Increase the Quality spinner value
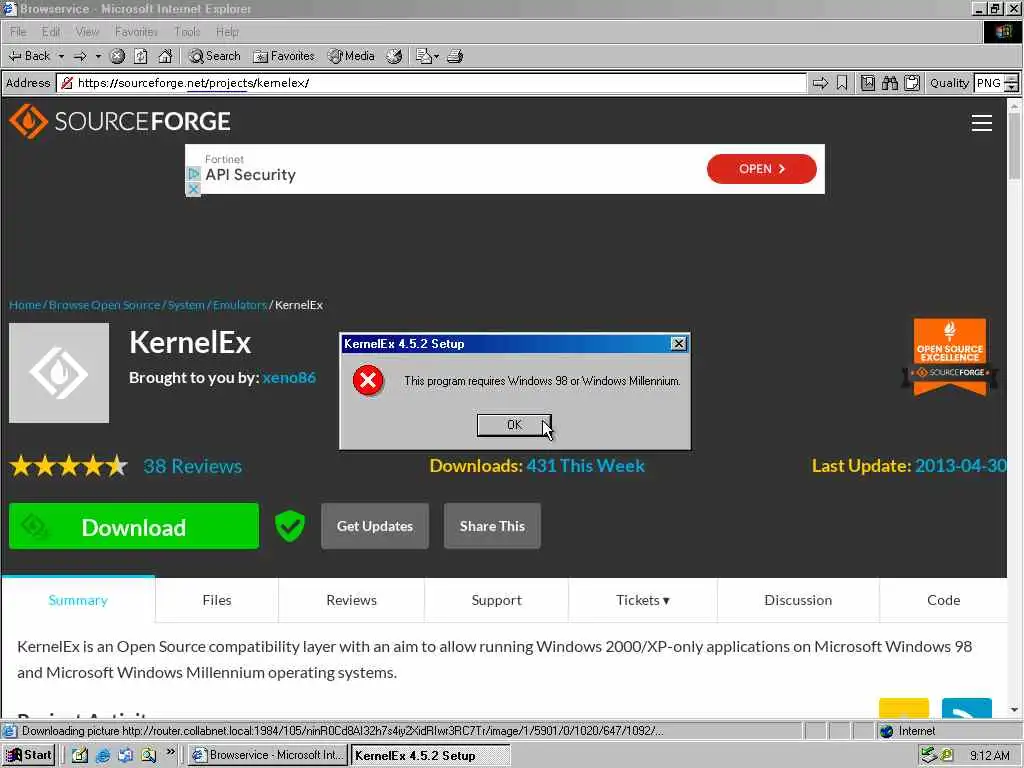The height and width of the screenshot is (768, 1024). 1012,79
